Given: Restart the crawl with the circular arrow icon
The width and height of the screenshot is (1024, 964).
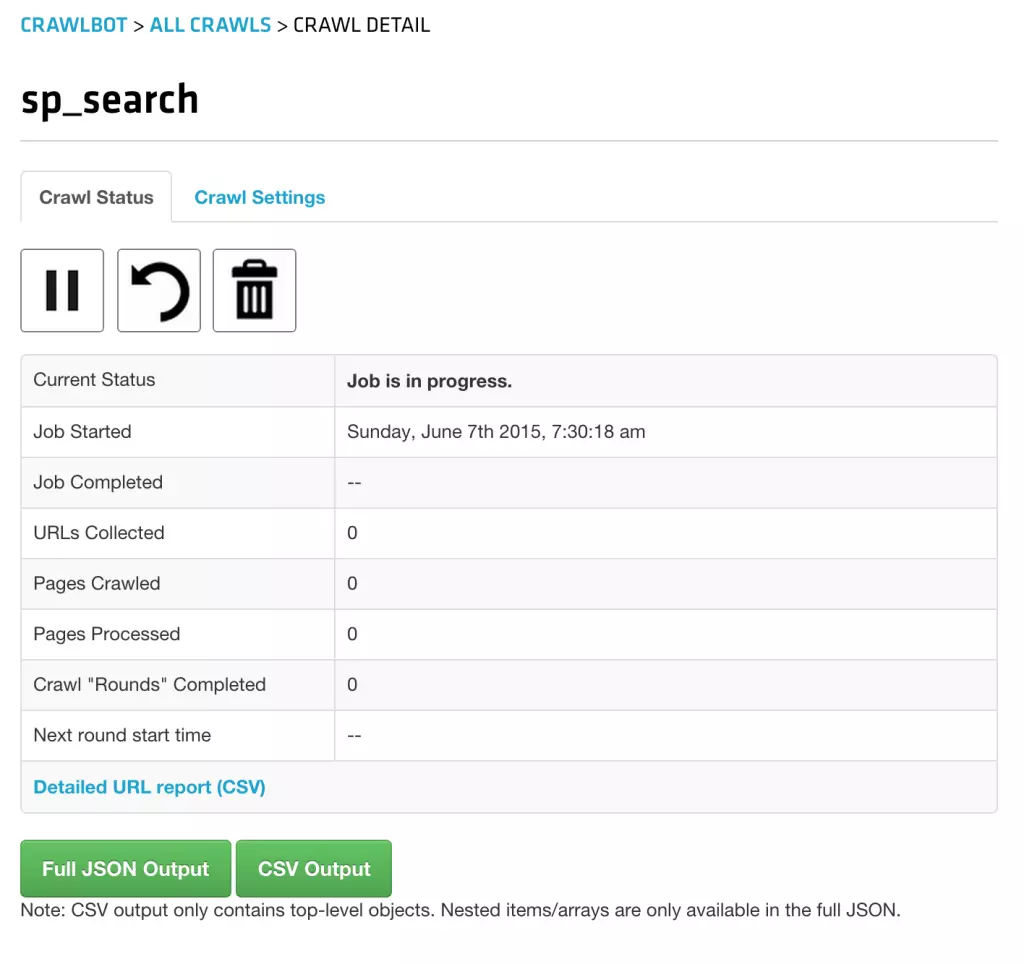Looking at the screenshot, I should click(159, 290).
